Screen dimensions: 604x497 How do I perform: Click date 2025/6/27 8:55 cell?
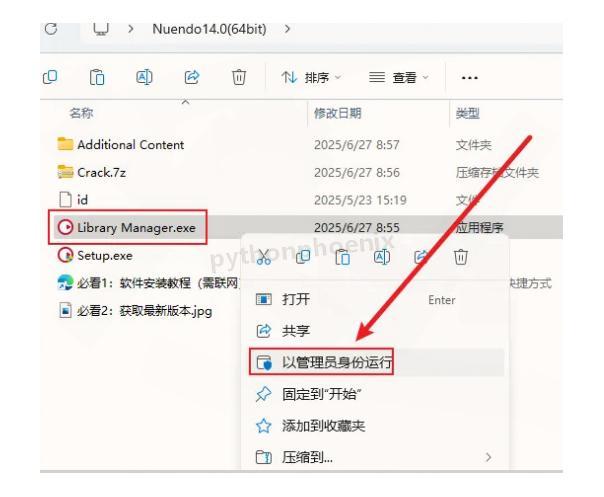coord(357,228)
